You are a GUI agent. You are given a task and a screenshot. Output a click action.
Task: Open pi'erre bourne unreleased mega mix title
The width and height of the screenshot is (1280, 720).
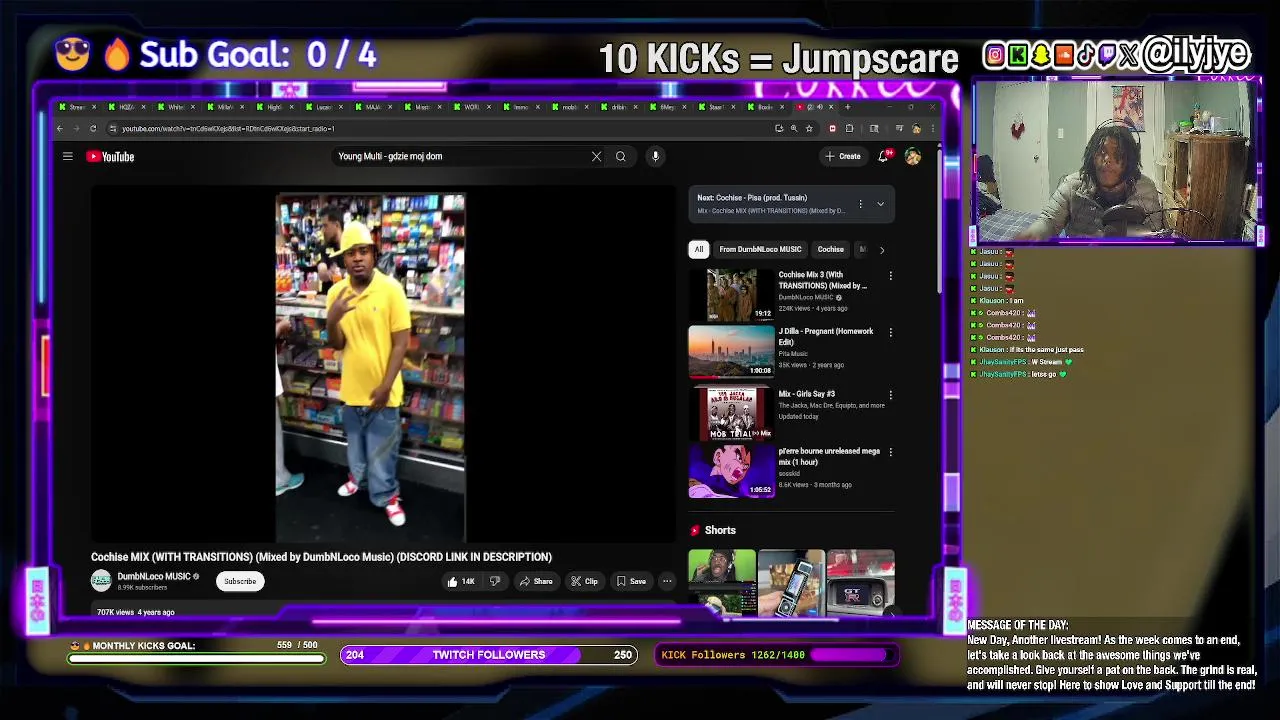(x=829, y=456)
